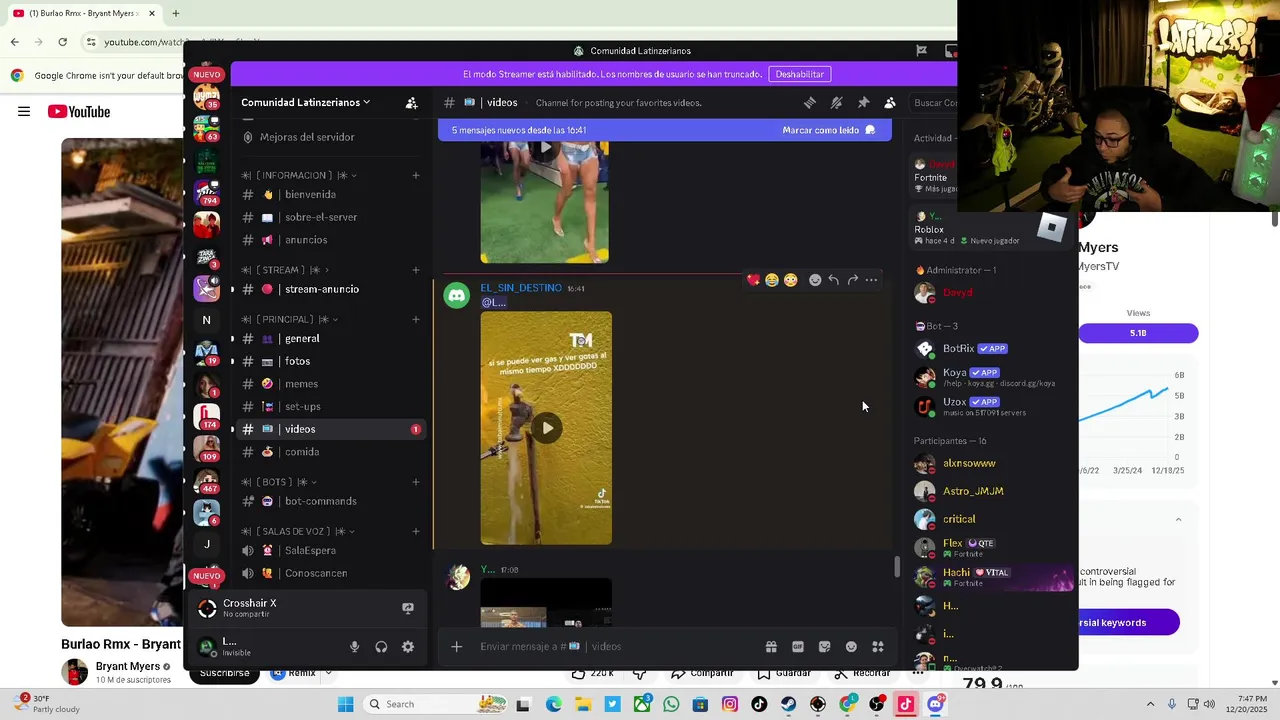Select the memes channel
This screenshot has width=1280, height=720.
tap(331, 384)
